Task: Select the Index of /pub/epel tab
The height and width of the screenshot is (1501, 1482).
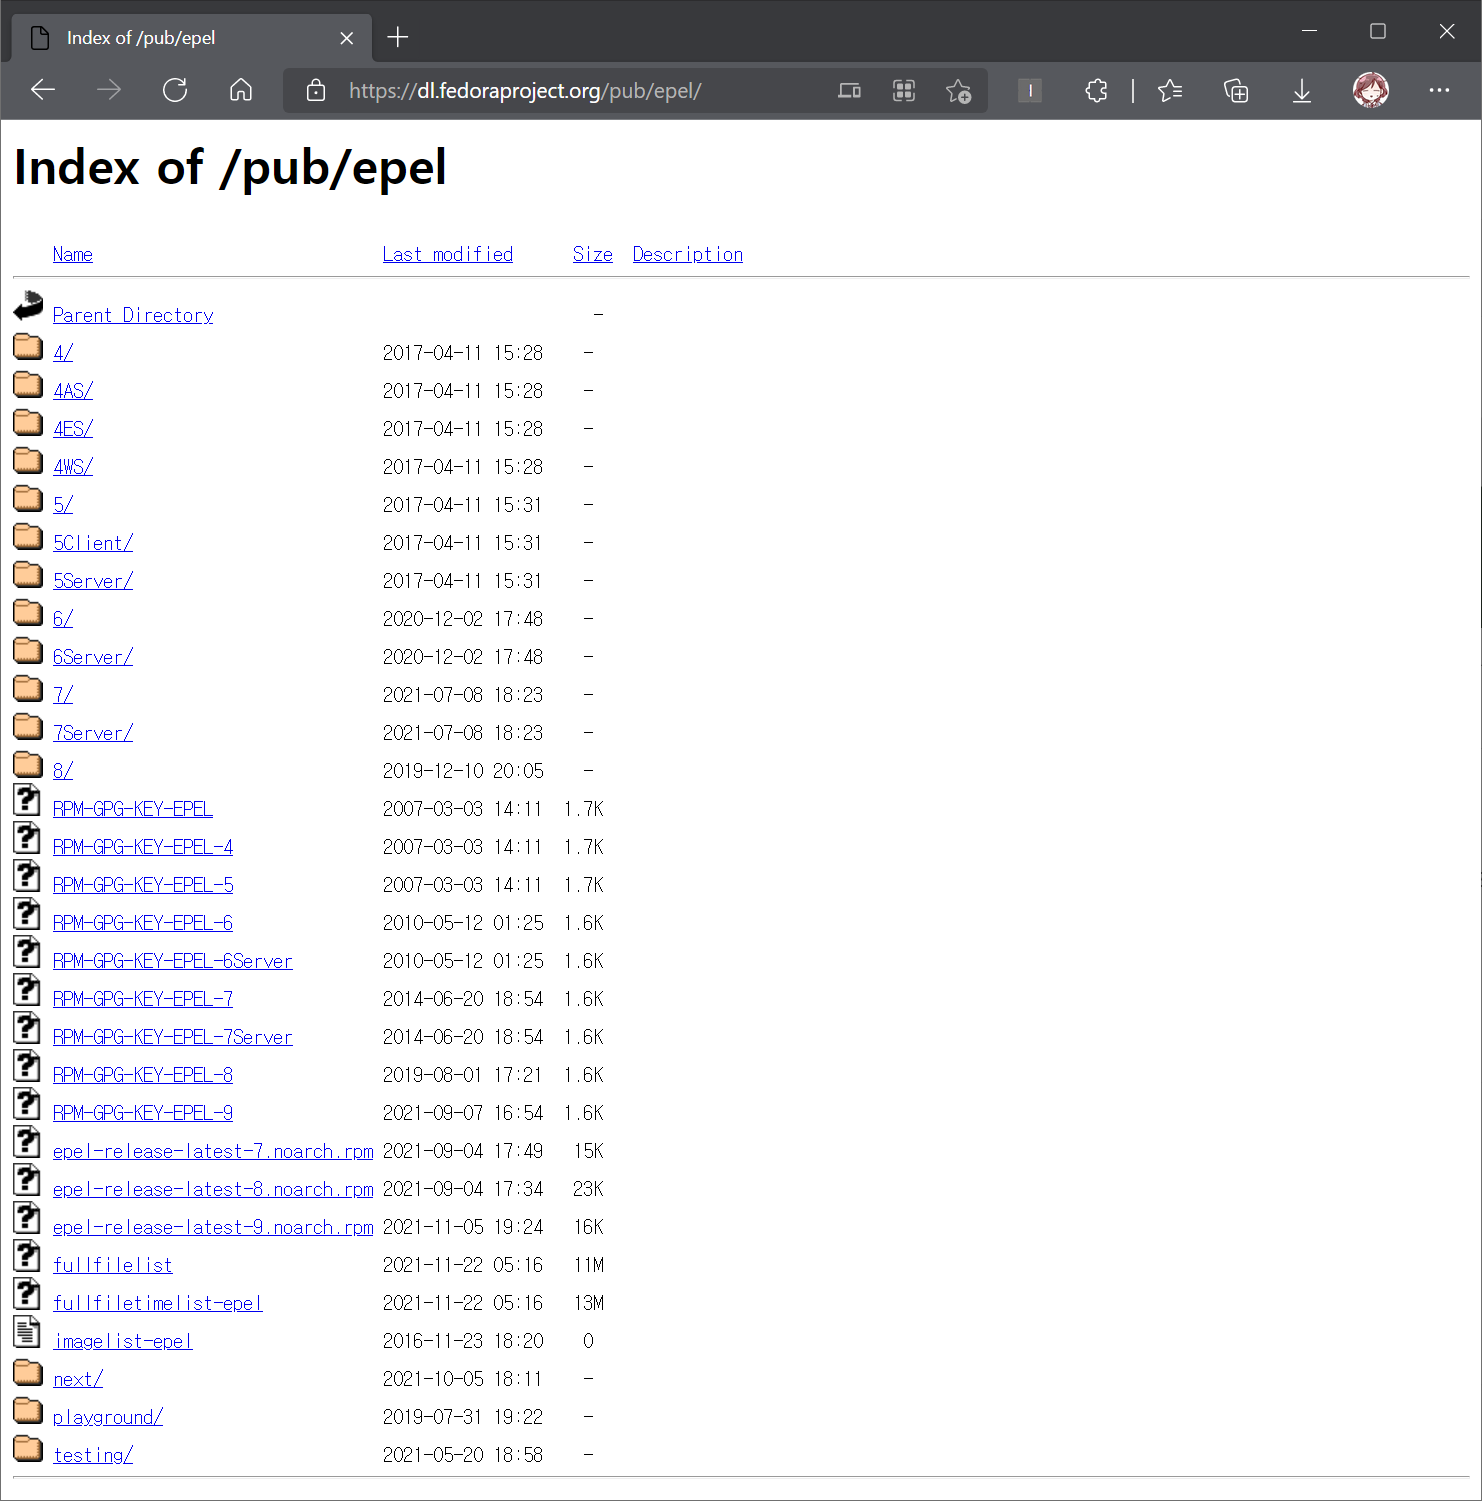Action: pyautogui.click(x=192, y=38)
